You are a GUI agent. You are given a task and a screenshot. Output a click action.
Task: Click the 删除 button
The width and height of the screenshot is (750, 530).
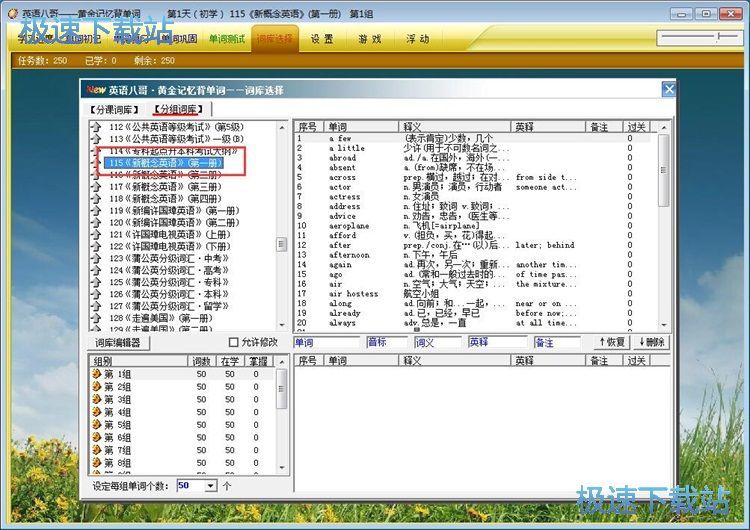(649, 343)
